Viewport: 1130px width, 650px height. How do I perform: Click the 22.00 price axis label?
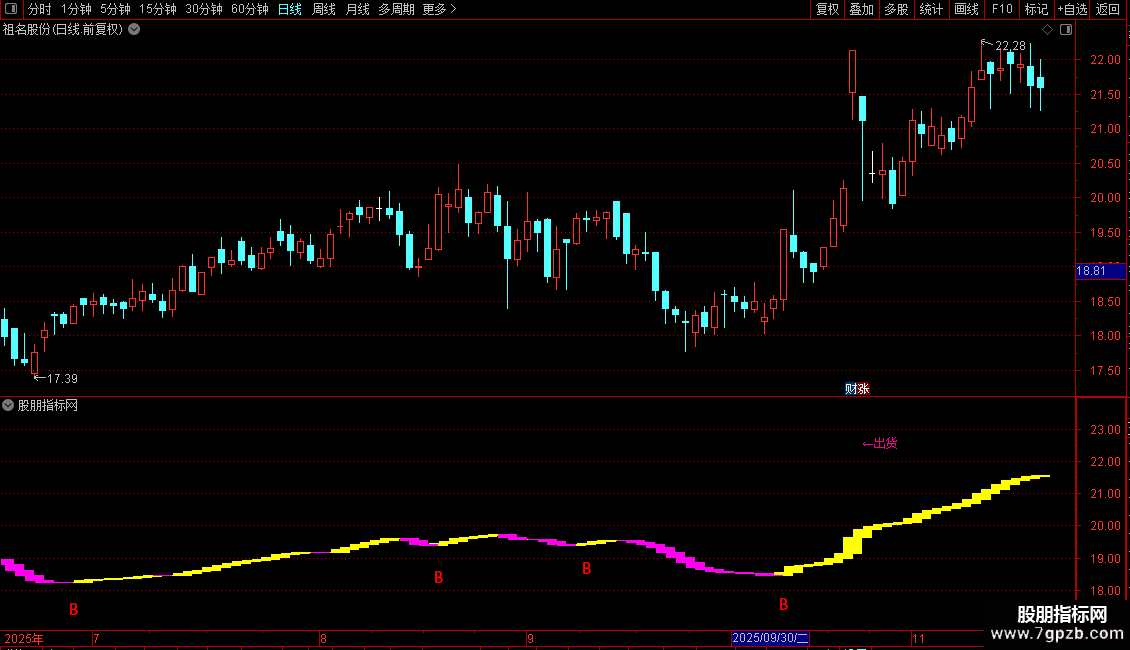[1105, 60]
